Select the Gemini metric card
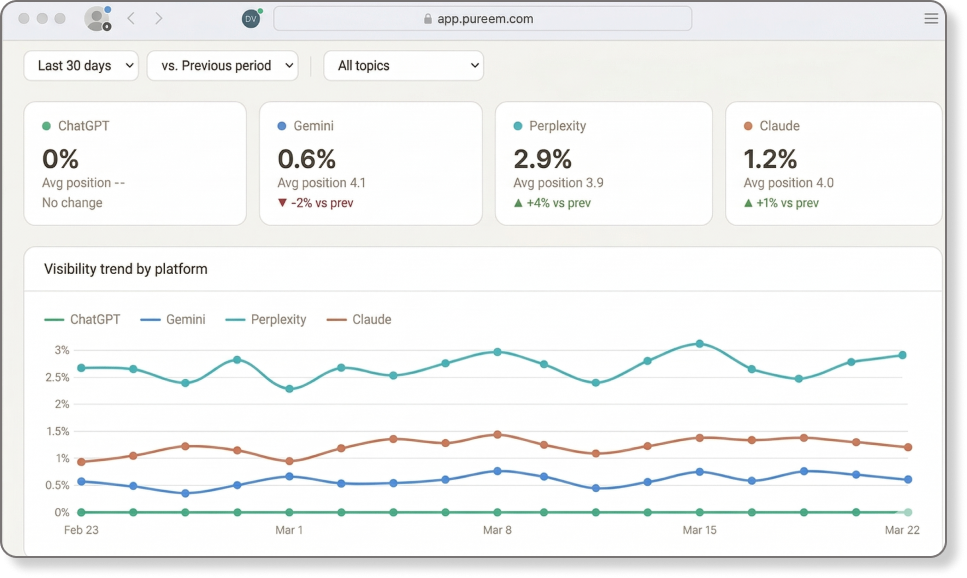Image resolution: width=967 pixels, height=578 pixels. point(371,162)
